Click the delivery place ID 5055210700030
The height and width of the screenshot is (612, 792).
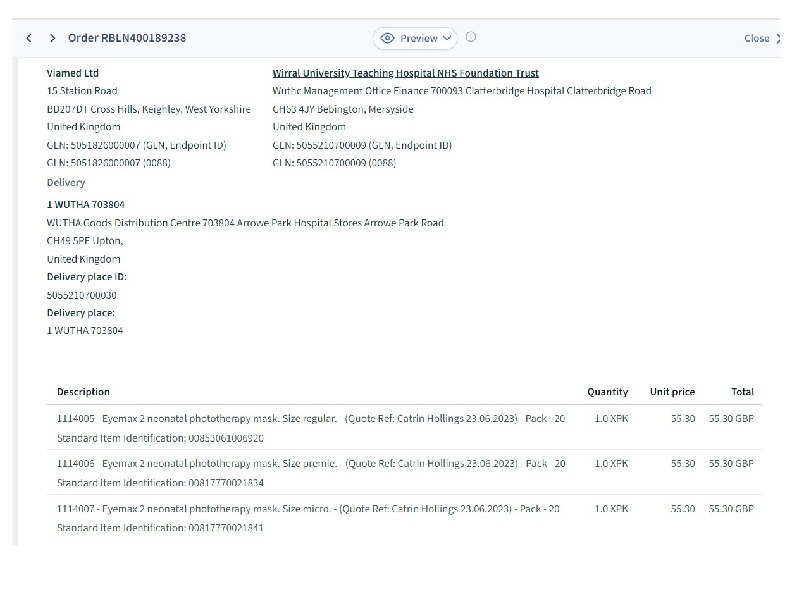[x=81, y=295]
